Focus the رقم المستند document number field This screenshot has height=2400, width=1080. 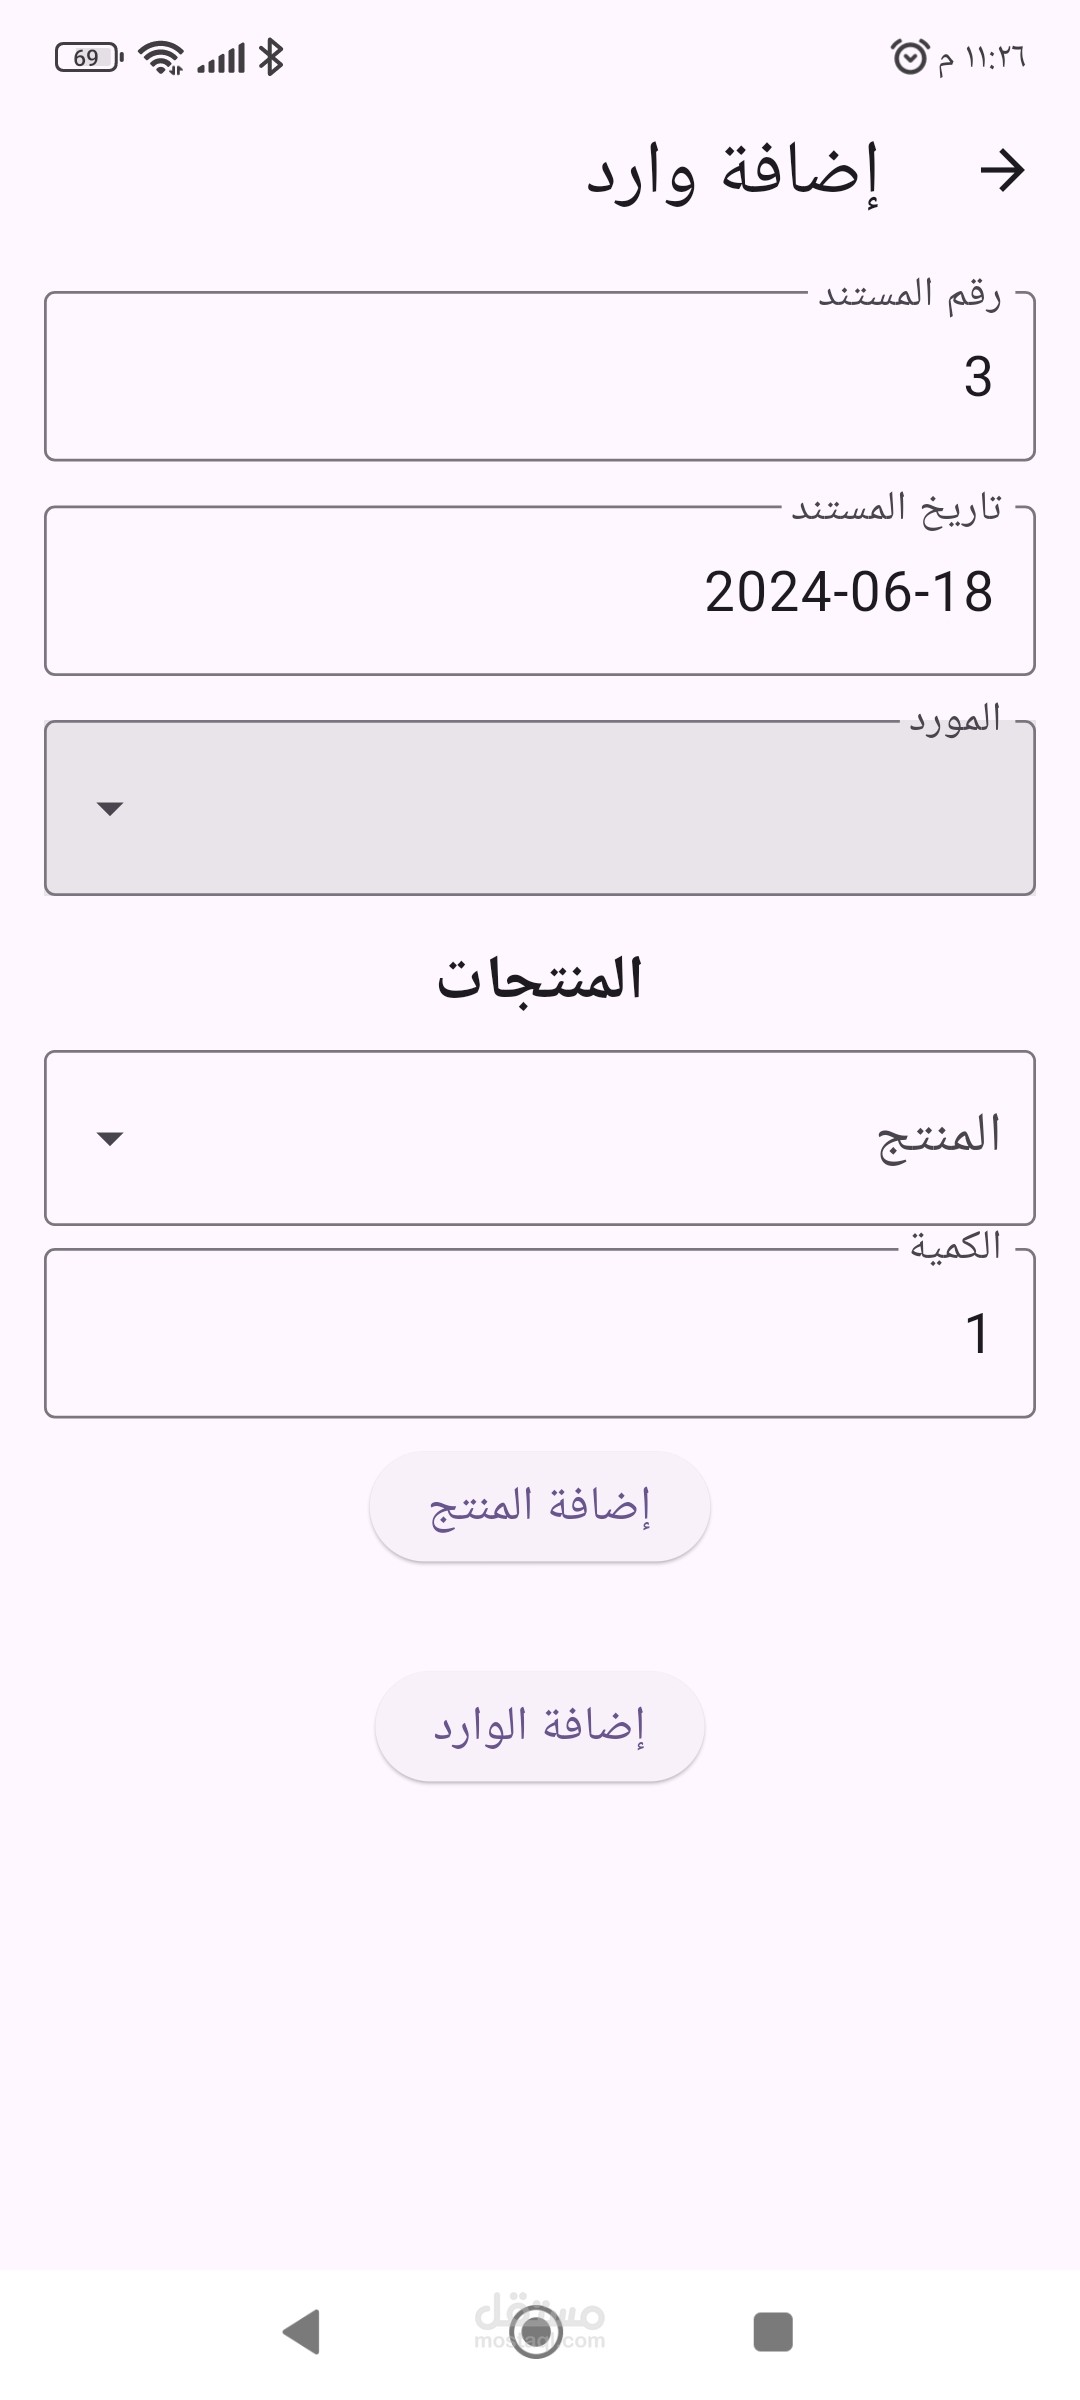tap(540, 377)
